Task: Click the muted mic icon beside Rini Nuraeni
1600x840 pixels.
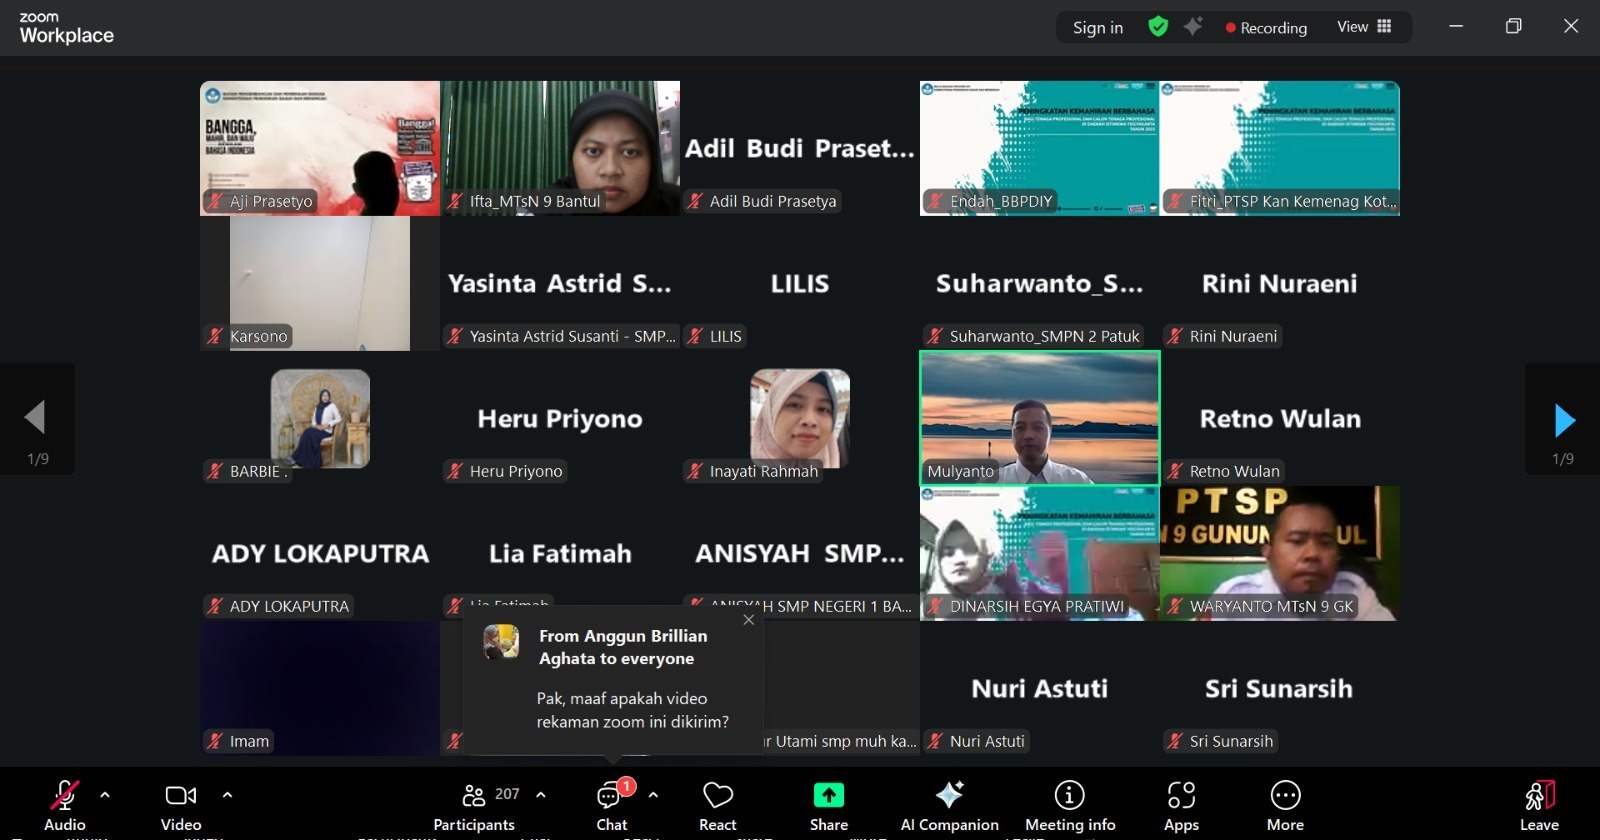Action: [x=1174, y=336]
